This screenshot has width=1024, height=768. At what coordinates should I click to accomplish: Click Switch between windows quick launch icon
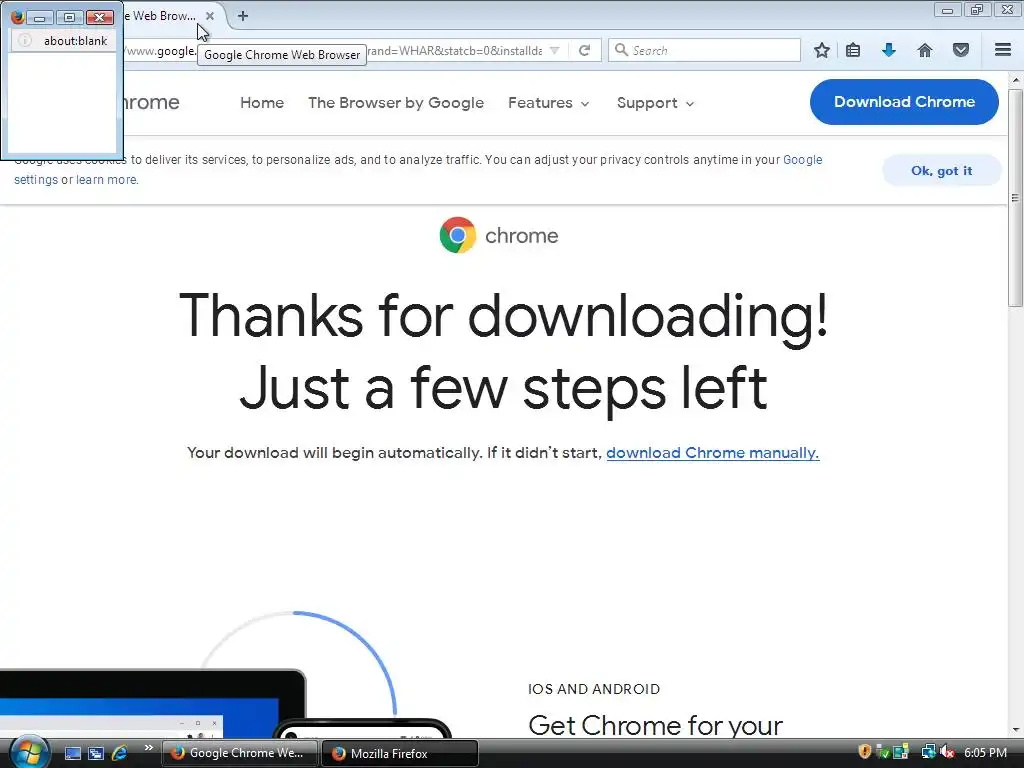coord(96,753)
